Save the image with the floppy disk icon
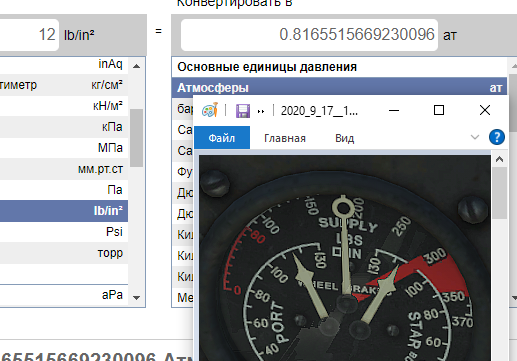517x361 pixels. pyautogui.click(x=243, y=111)
